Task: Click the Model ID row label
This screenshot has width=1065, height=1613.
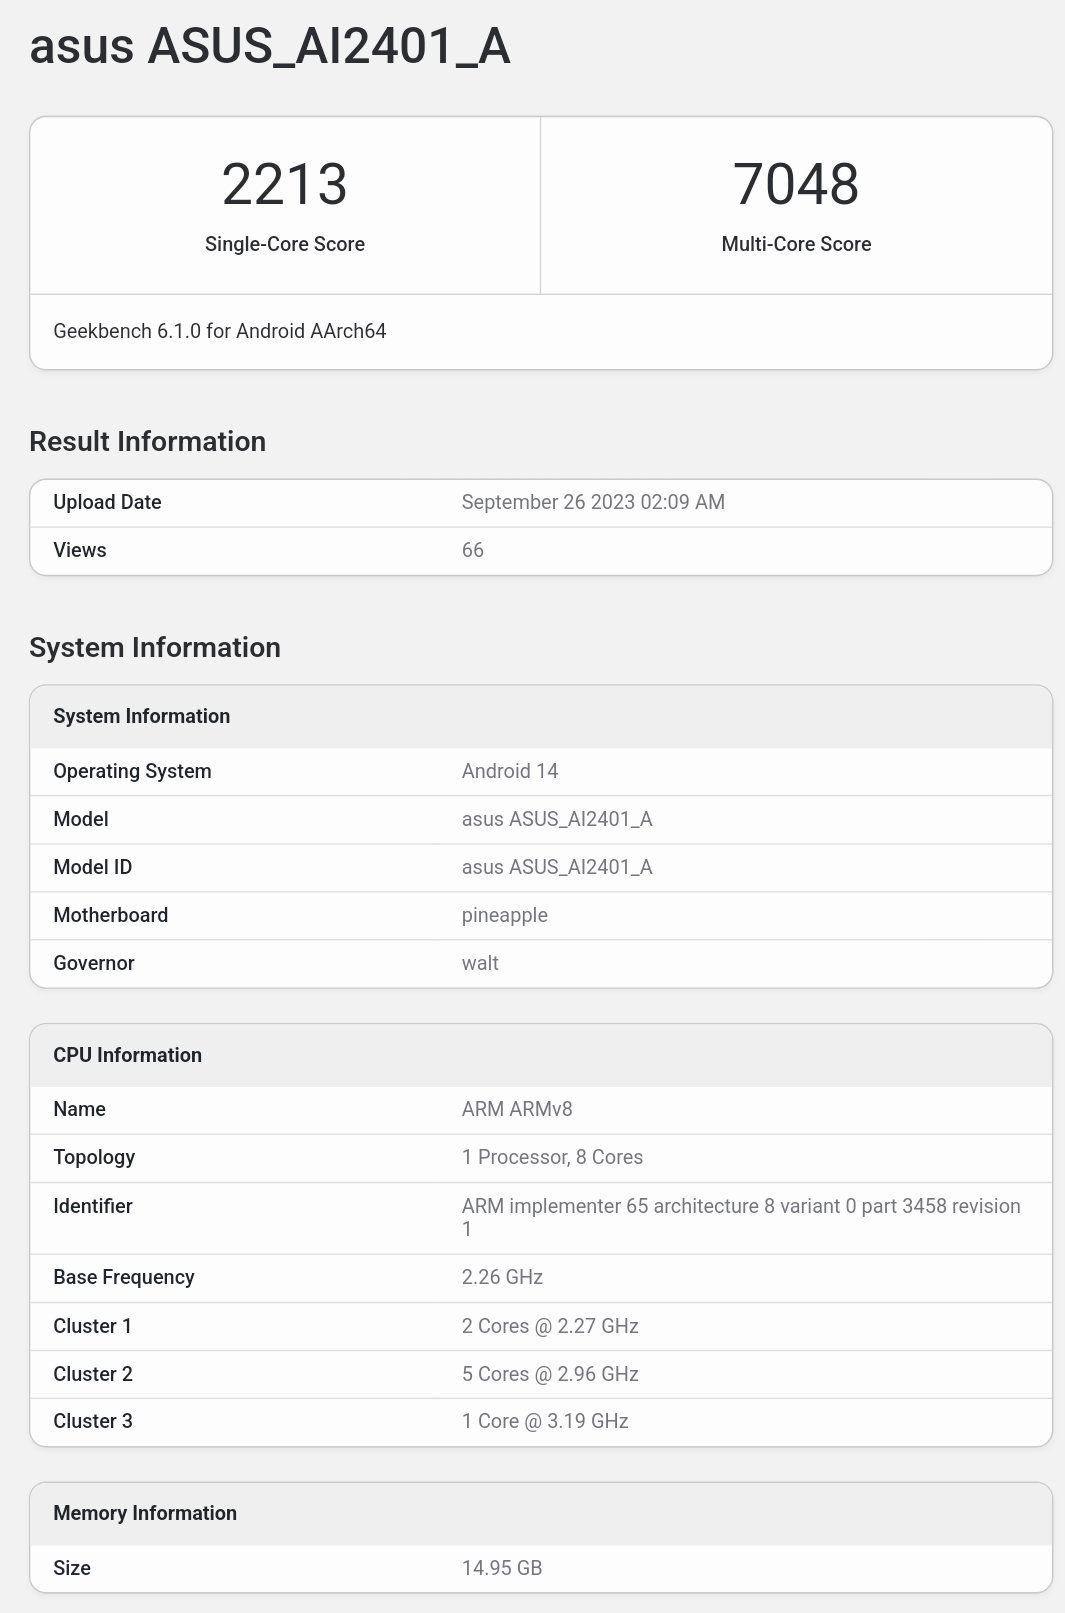Action: point(93,867)
